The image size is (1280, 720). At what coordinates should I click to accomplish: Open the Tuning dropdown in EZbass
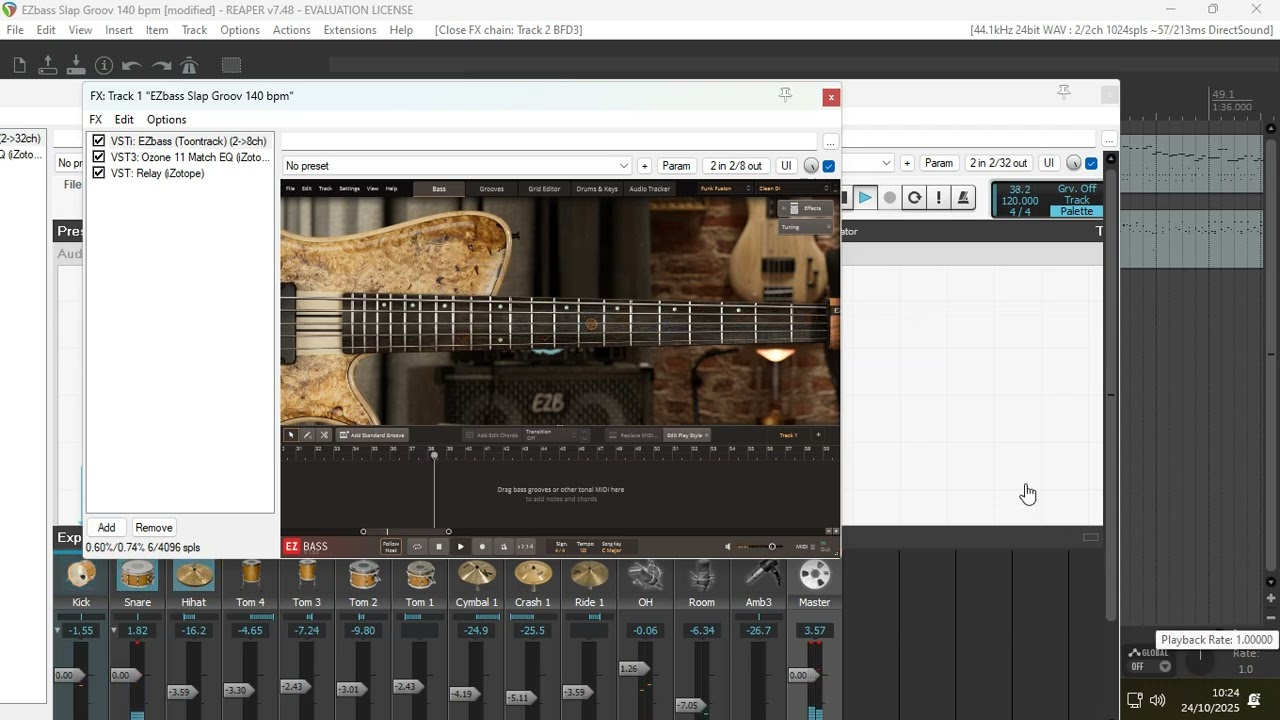tap(806, 227)
